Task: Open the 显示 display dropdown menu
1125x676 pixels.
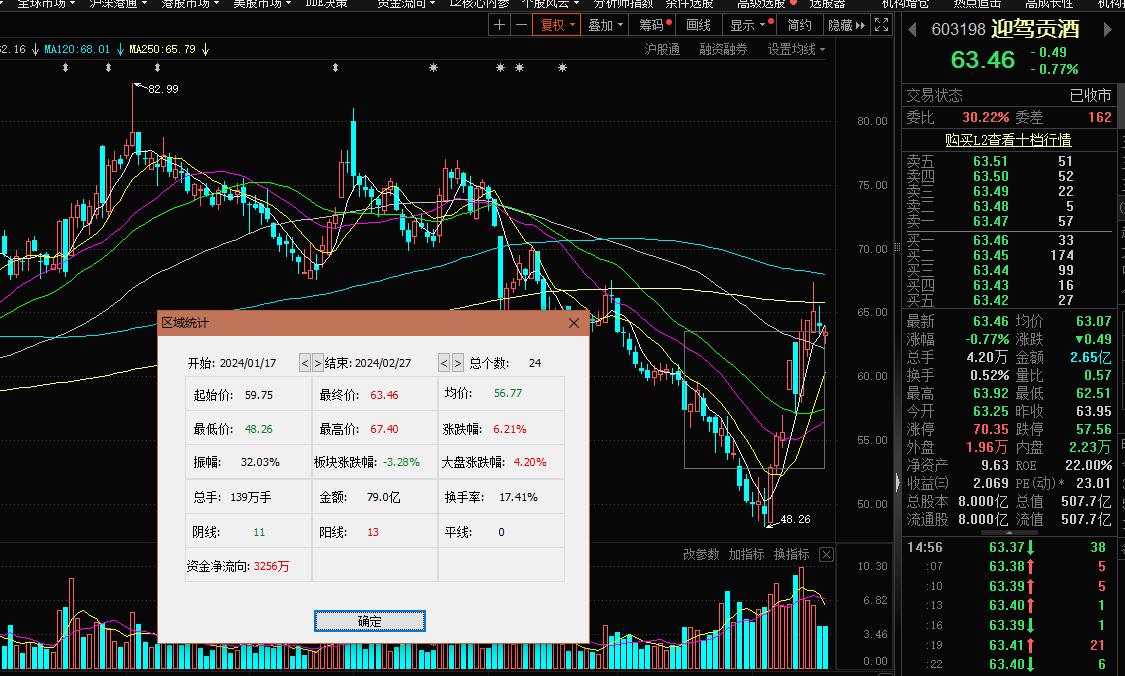Action: [x=749, y=25]
